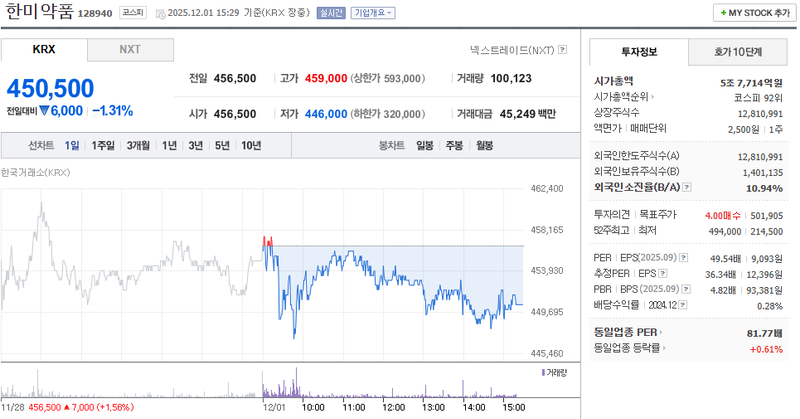Click the -1.31% change rate
Viewport: 800px width, 419px height.
[x=113, y=111]
